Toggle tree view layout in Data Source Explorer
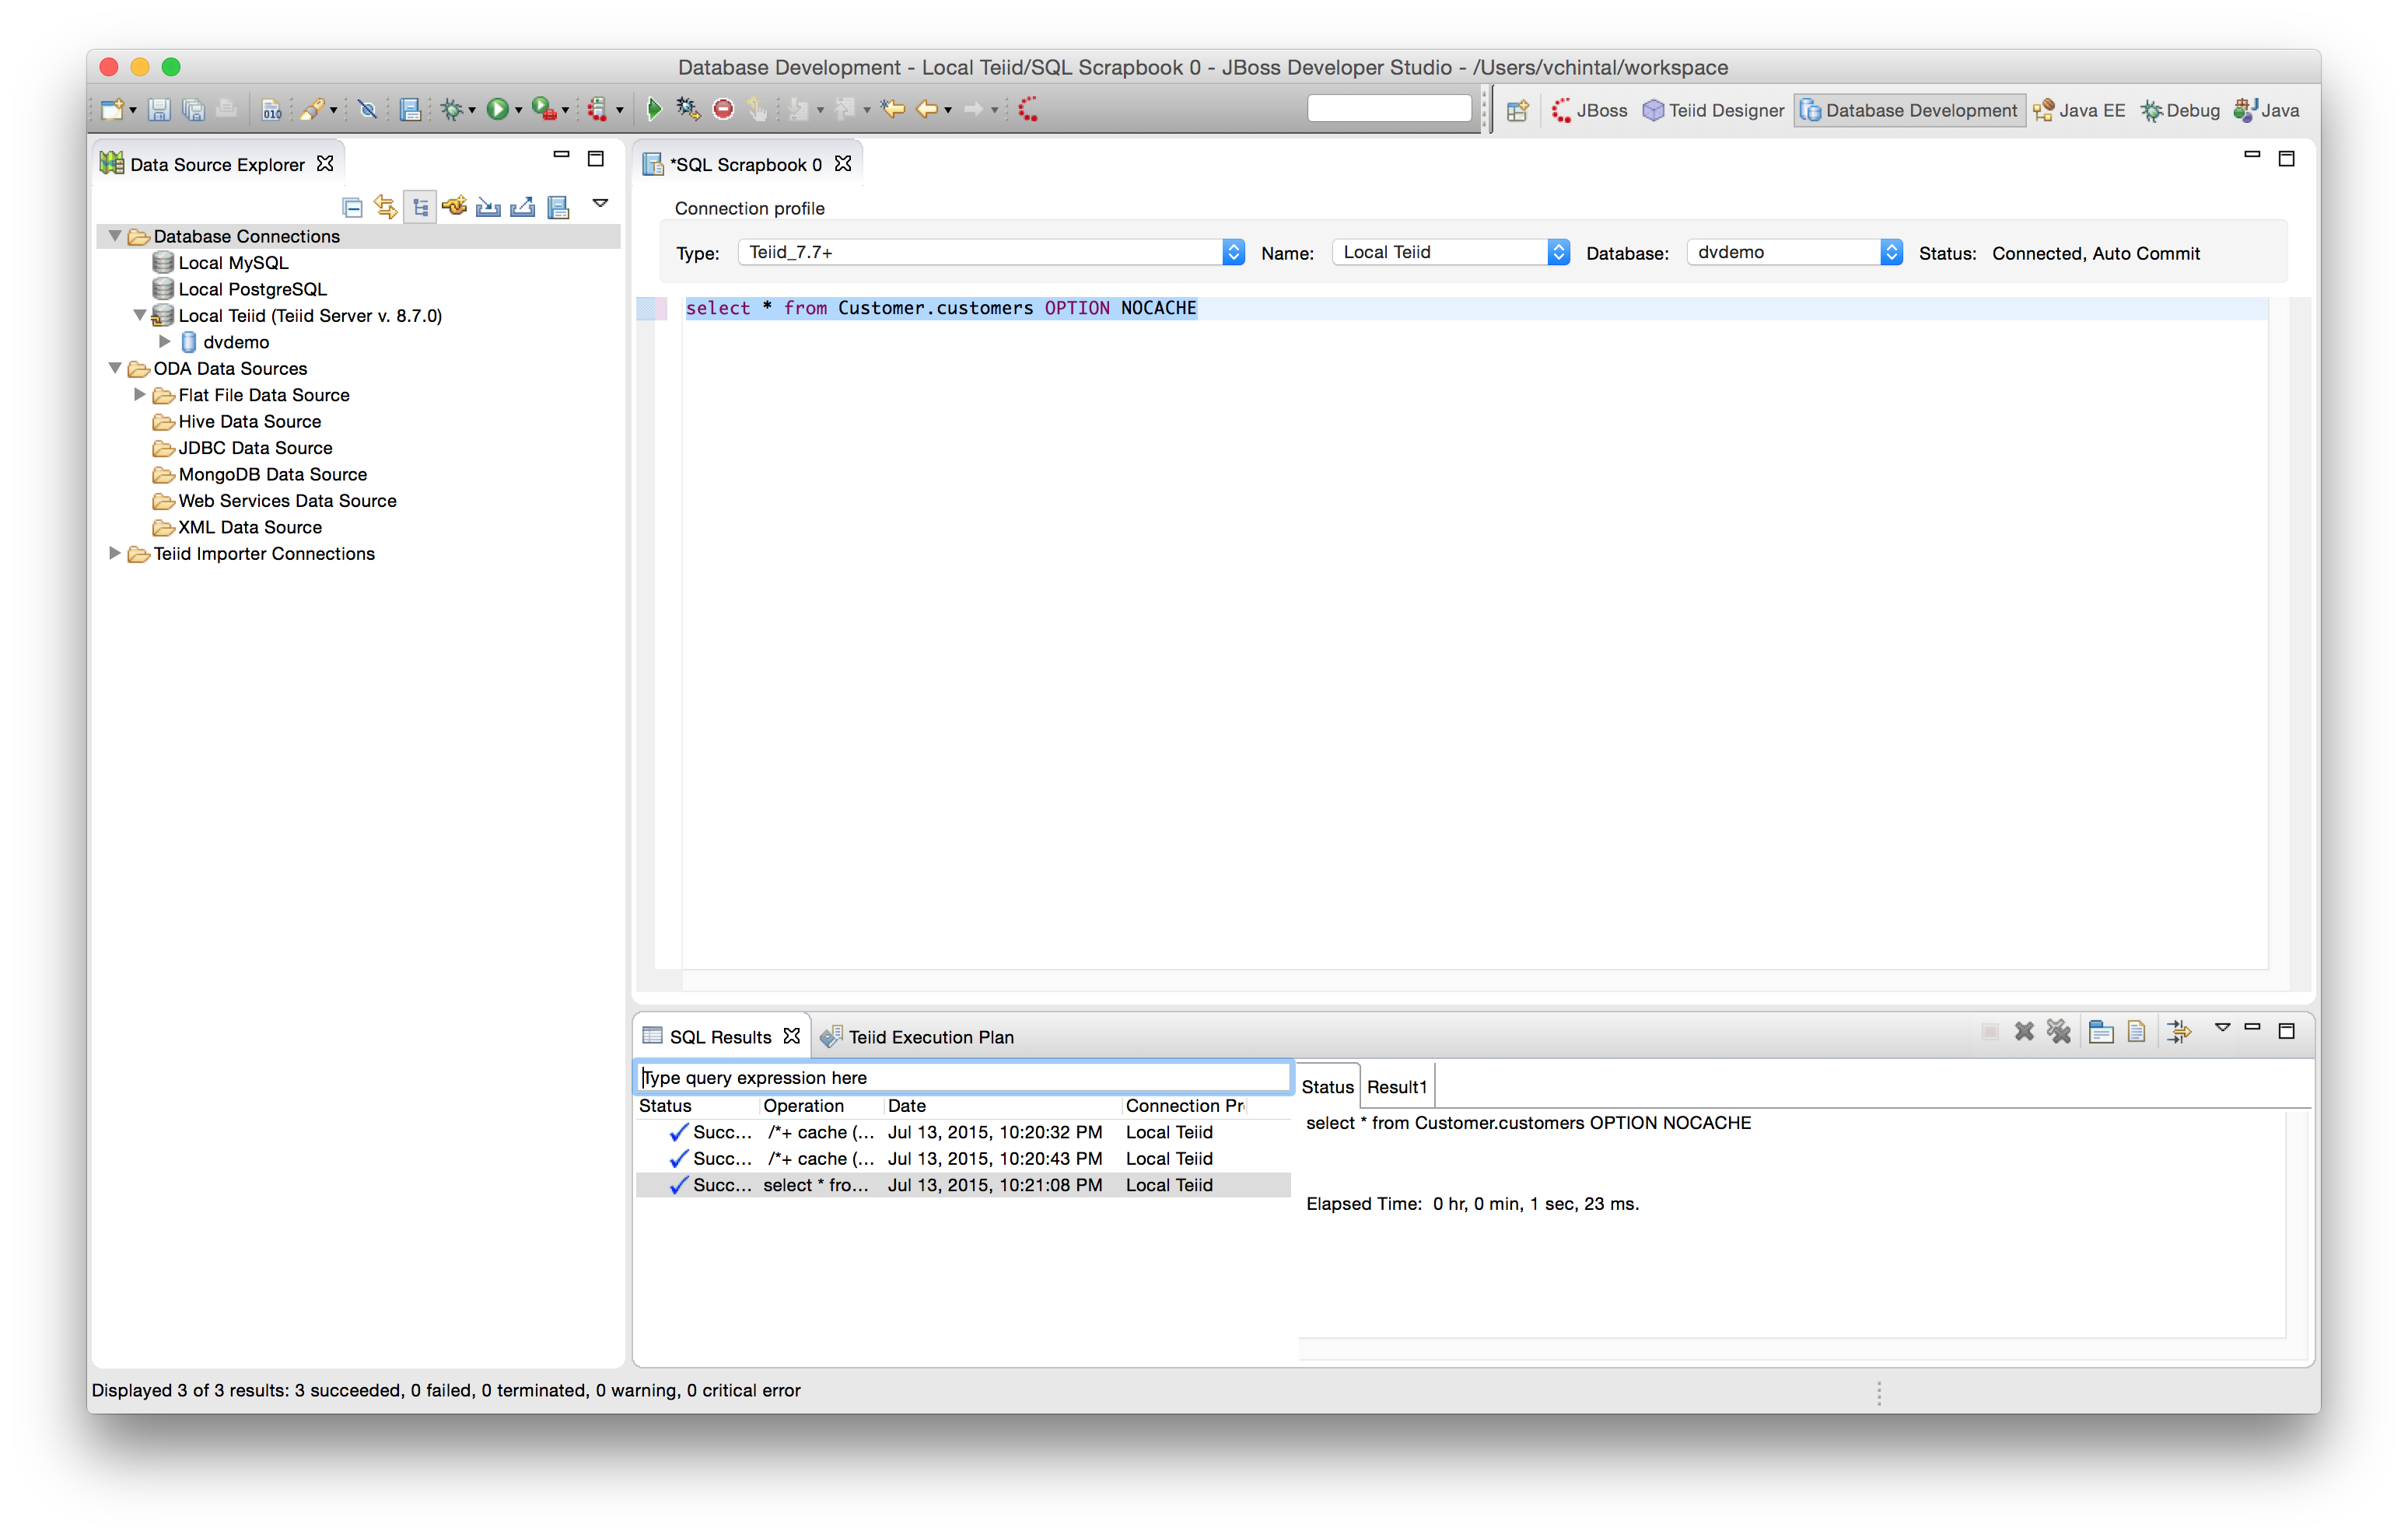 pyautogui.click(x=420, y=206)
